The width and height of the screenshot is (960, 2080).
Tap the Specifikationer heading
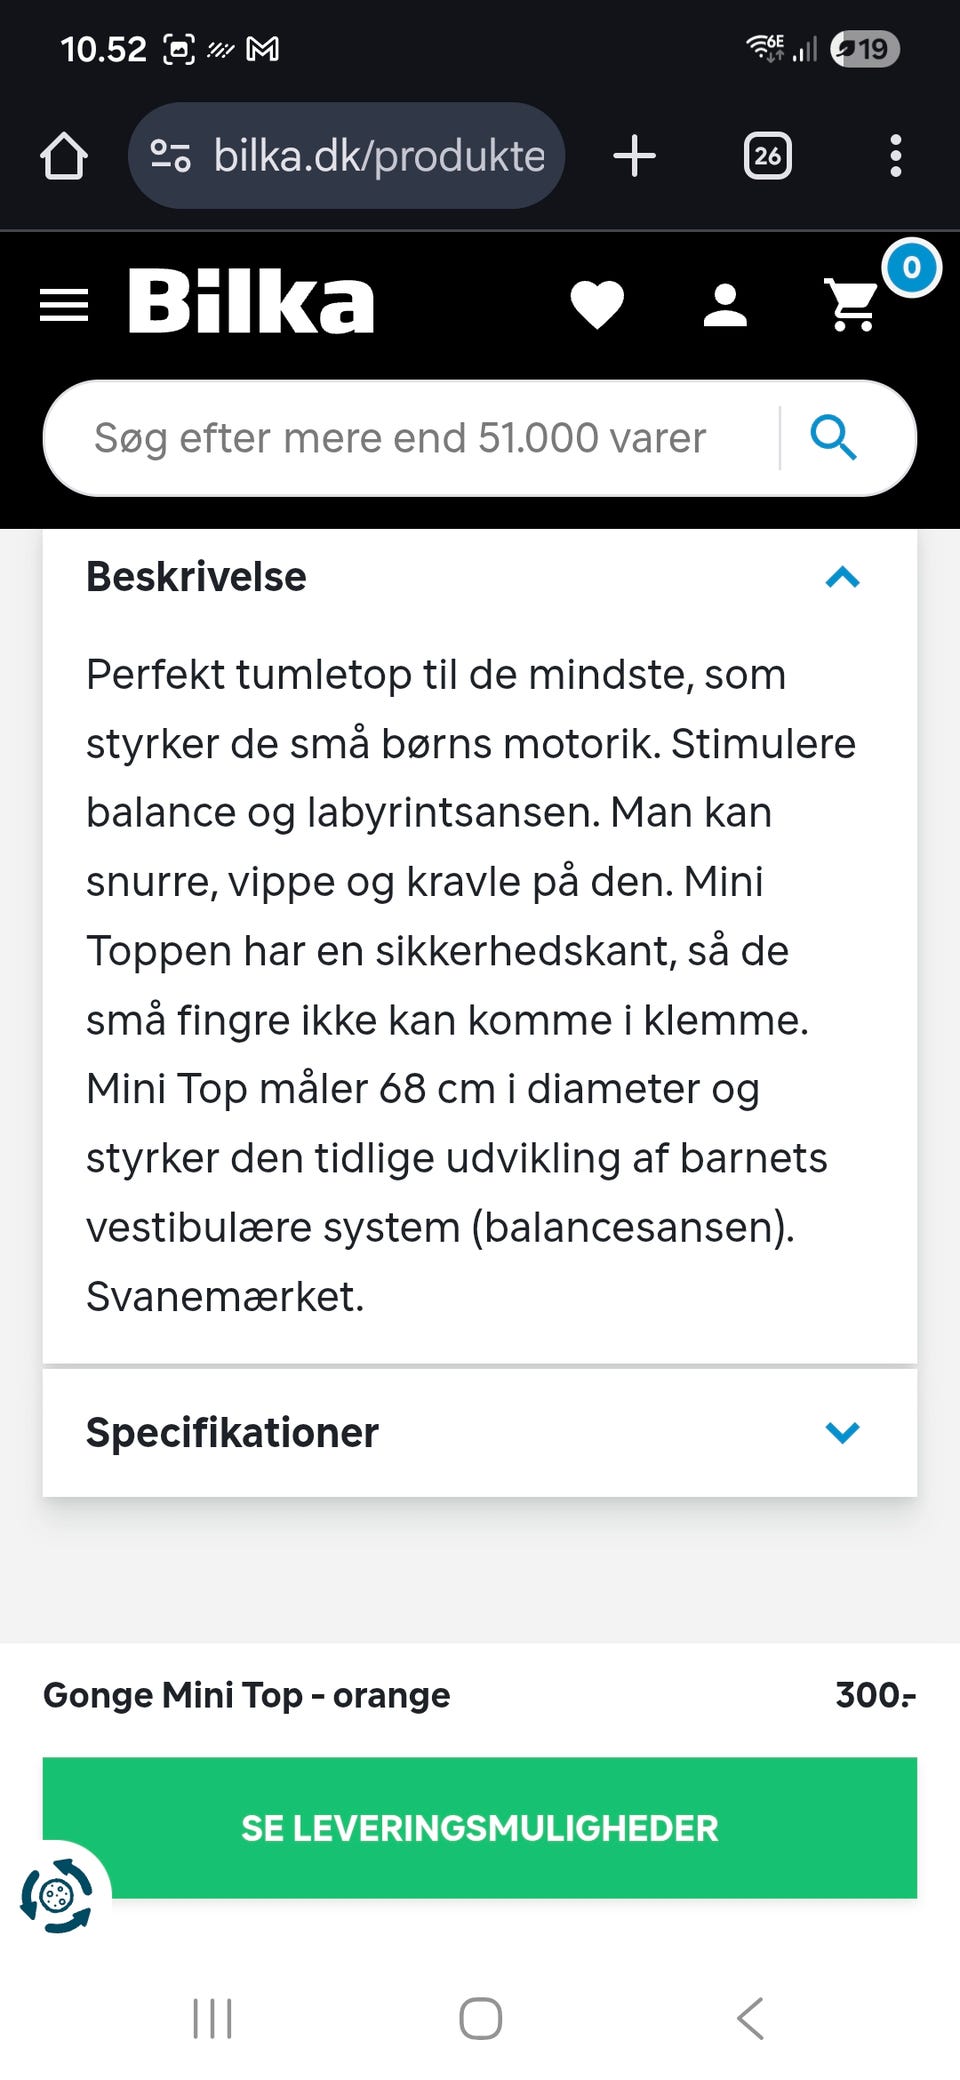tap(232, 1432)
